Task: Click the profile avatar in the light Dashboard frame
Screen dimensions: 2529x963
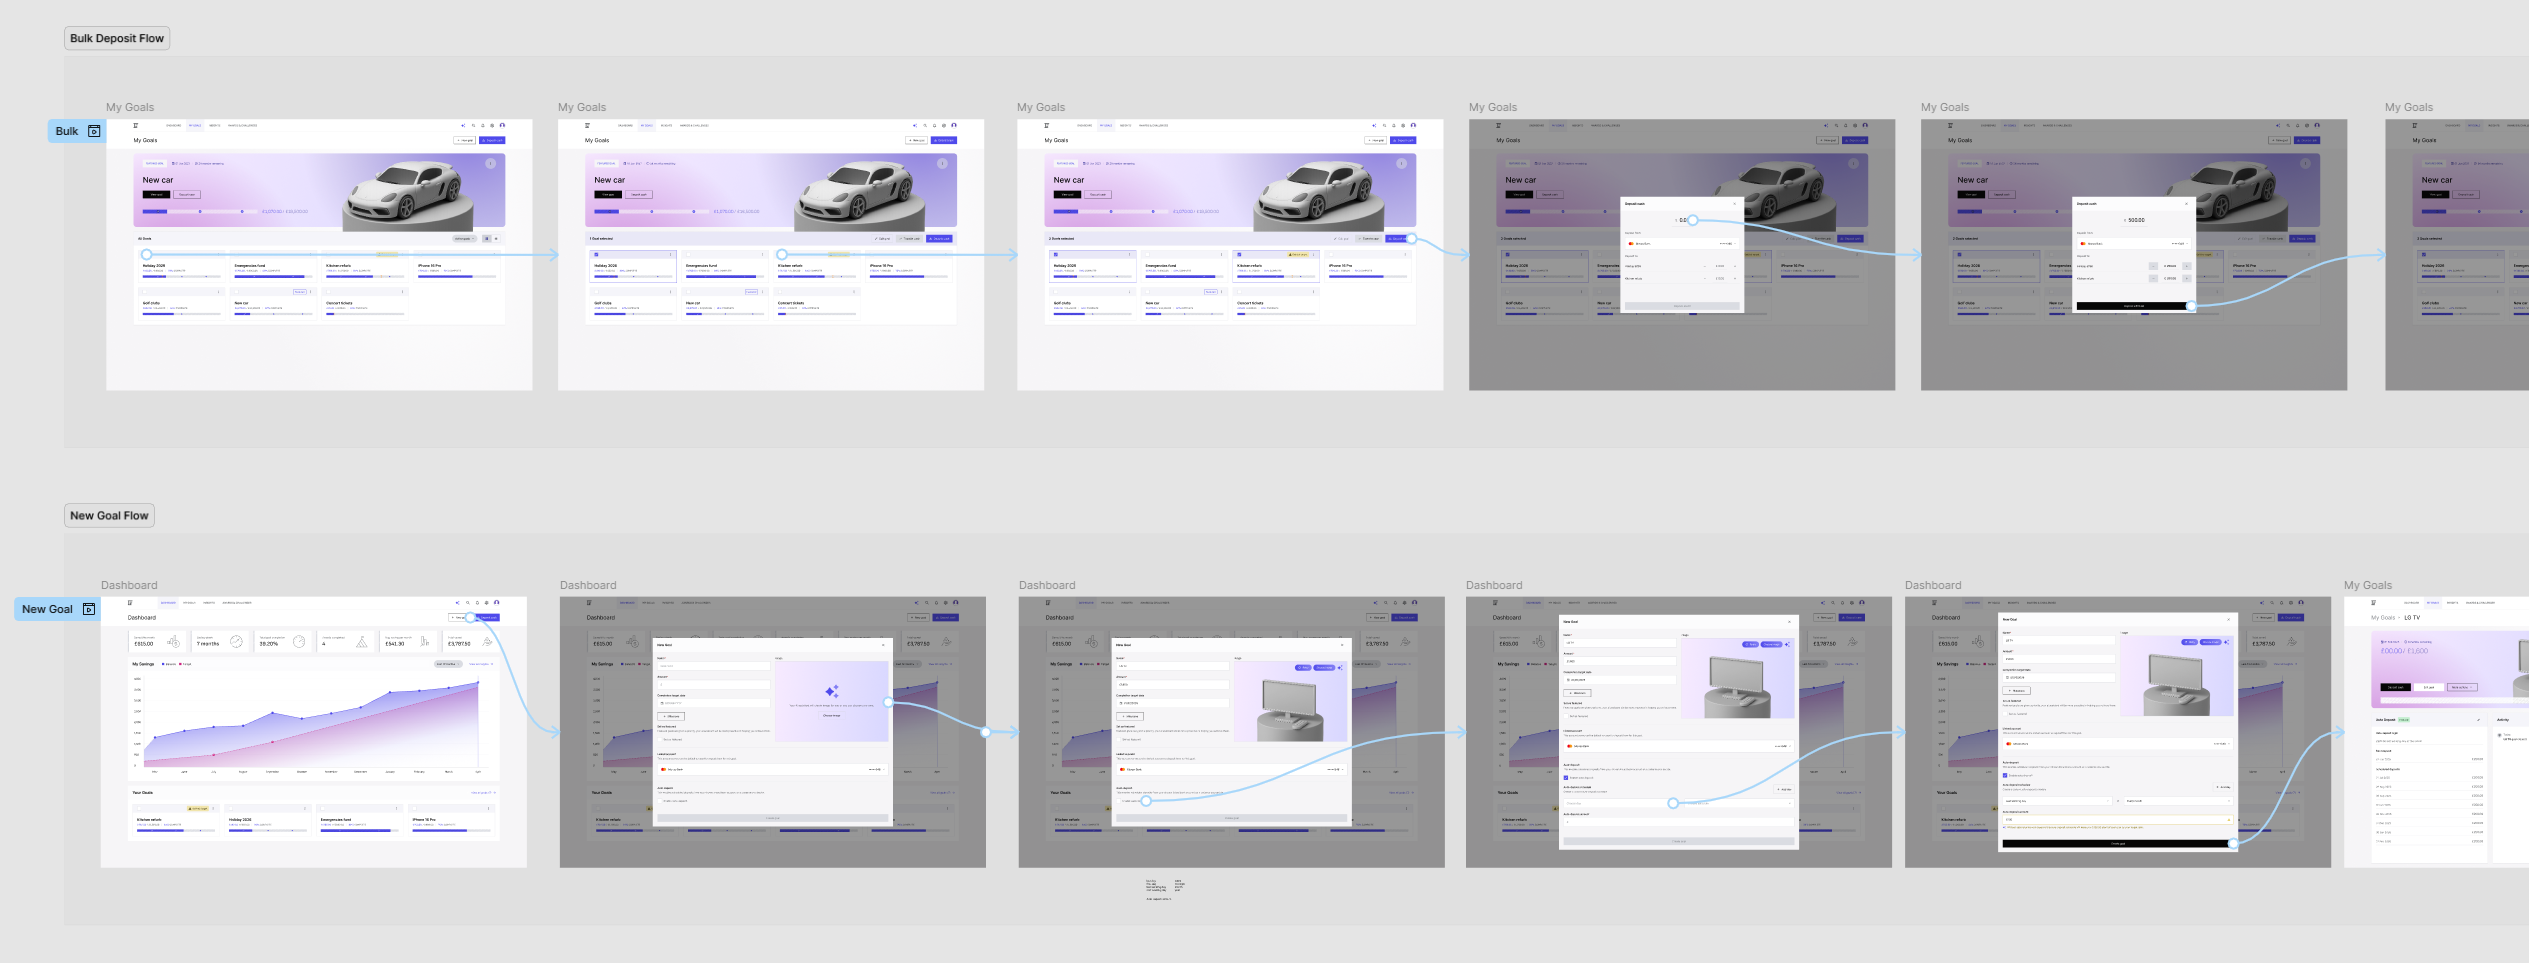Action: pyautogui.click(x=496, y=603)
